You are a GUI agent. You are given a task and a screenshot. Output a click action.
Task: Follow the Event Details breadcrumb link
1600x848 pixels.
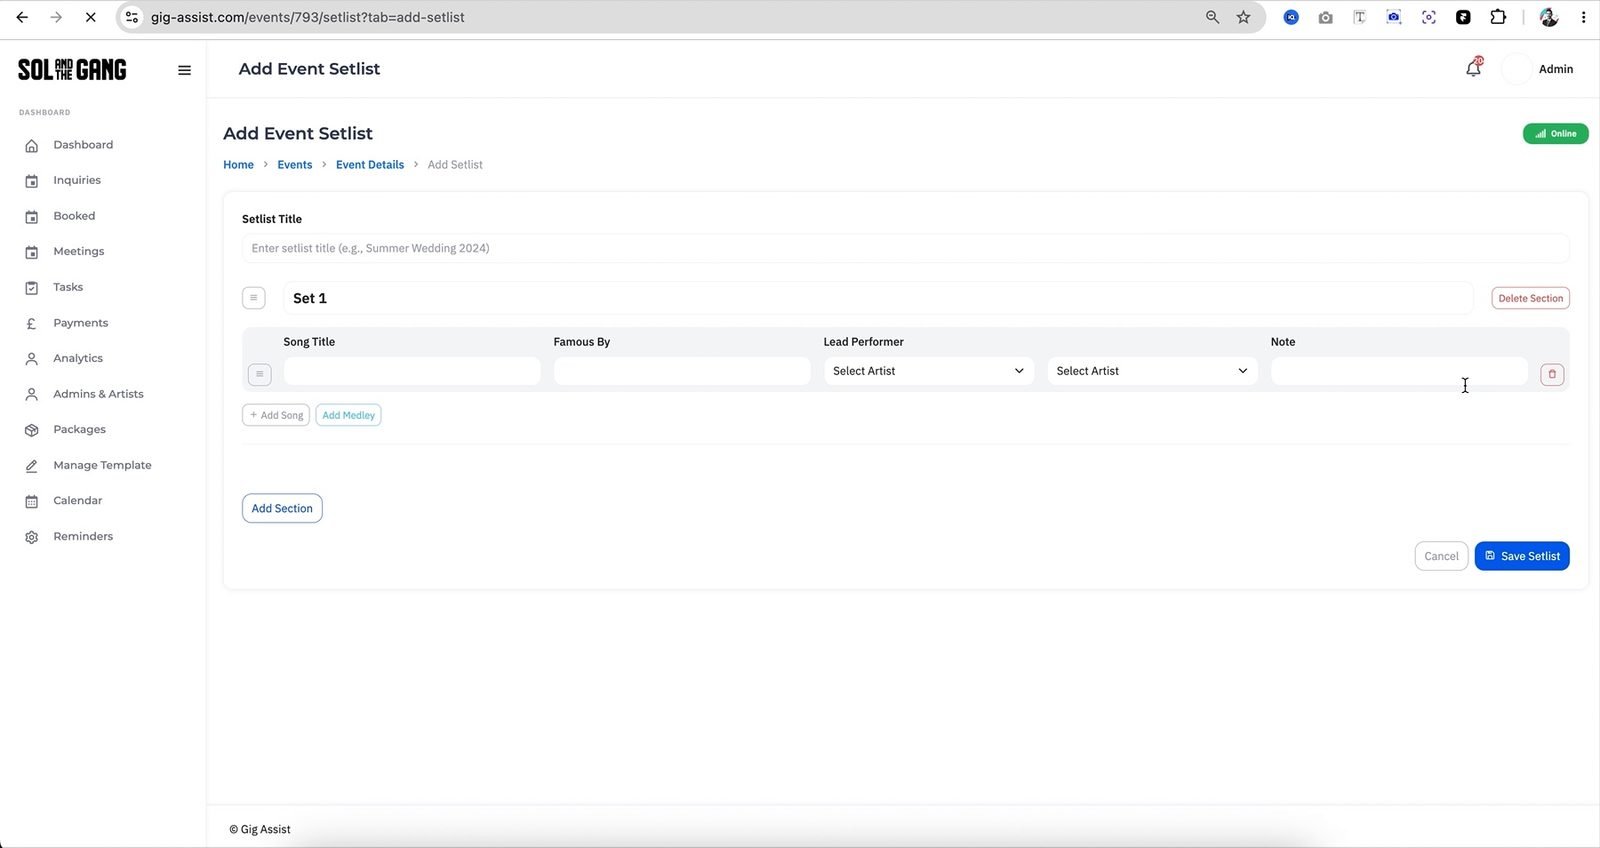(370, 165)
